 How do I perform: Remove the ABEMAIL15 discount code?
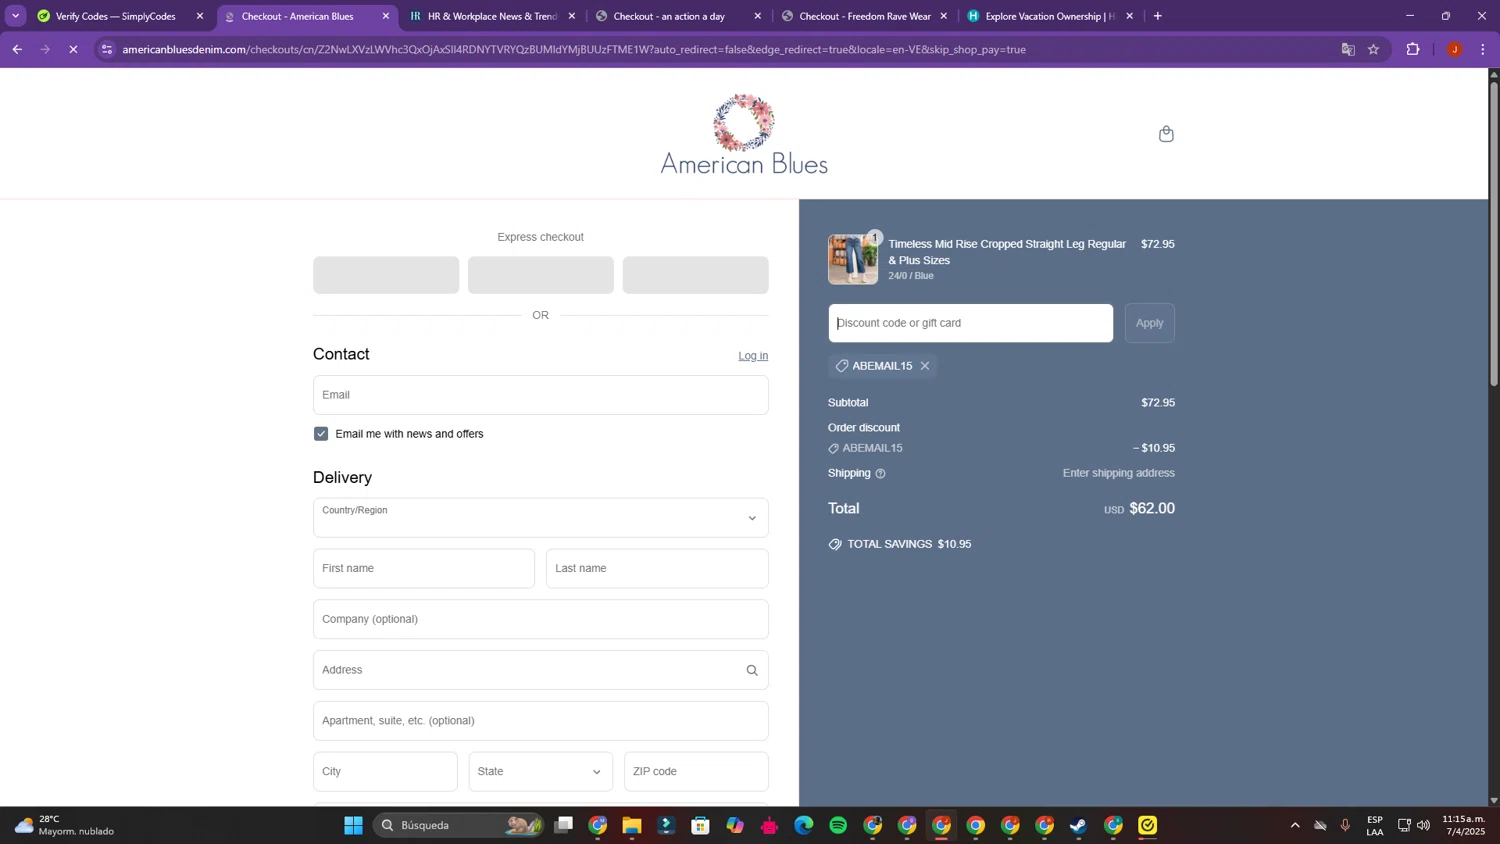pyautogui.click(x=925, y=366)
